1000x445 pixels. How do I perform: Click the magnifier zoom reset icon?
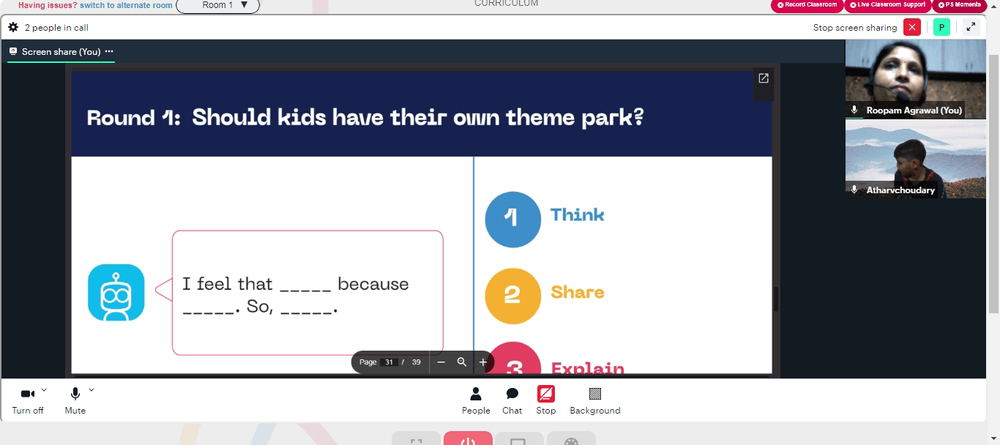click(x=462, y=362)
